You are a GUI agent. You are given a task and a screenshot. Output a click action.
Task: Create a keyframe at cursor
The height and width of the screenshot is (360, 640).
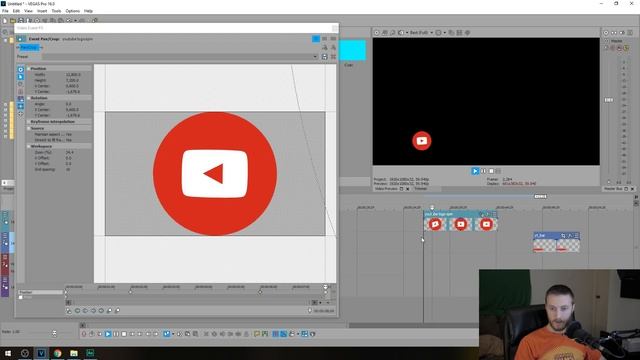tap(109, 311)
